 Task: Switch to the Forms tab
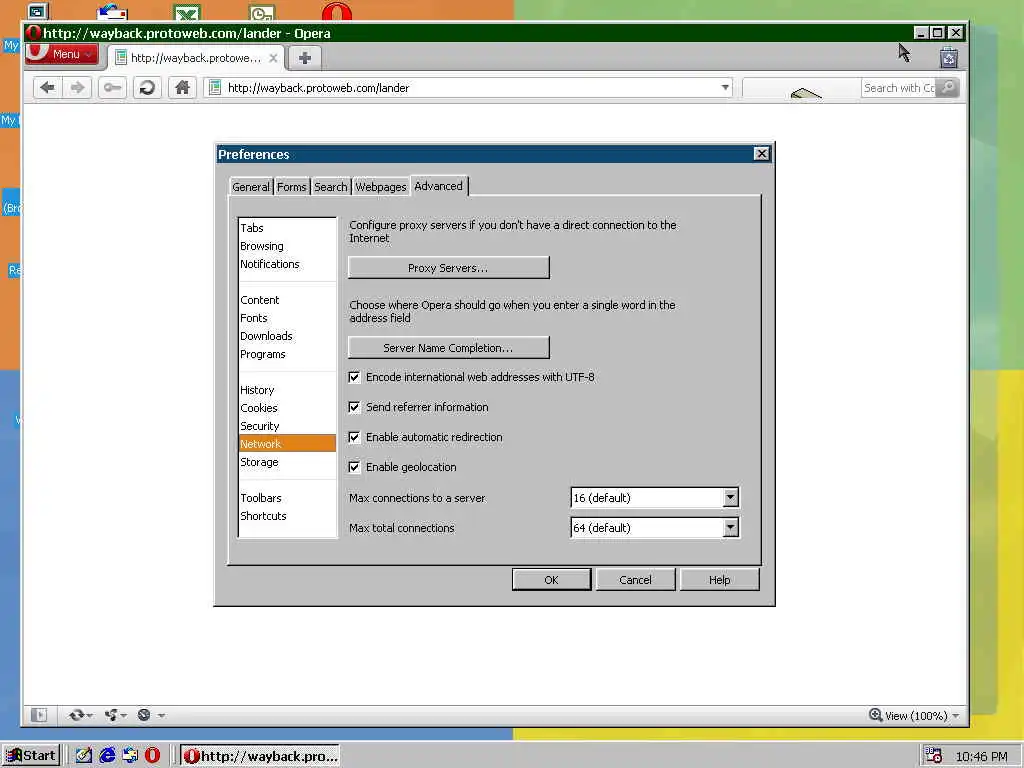click(291, 187)
